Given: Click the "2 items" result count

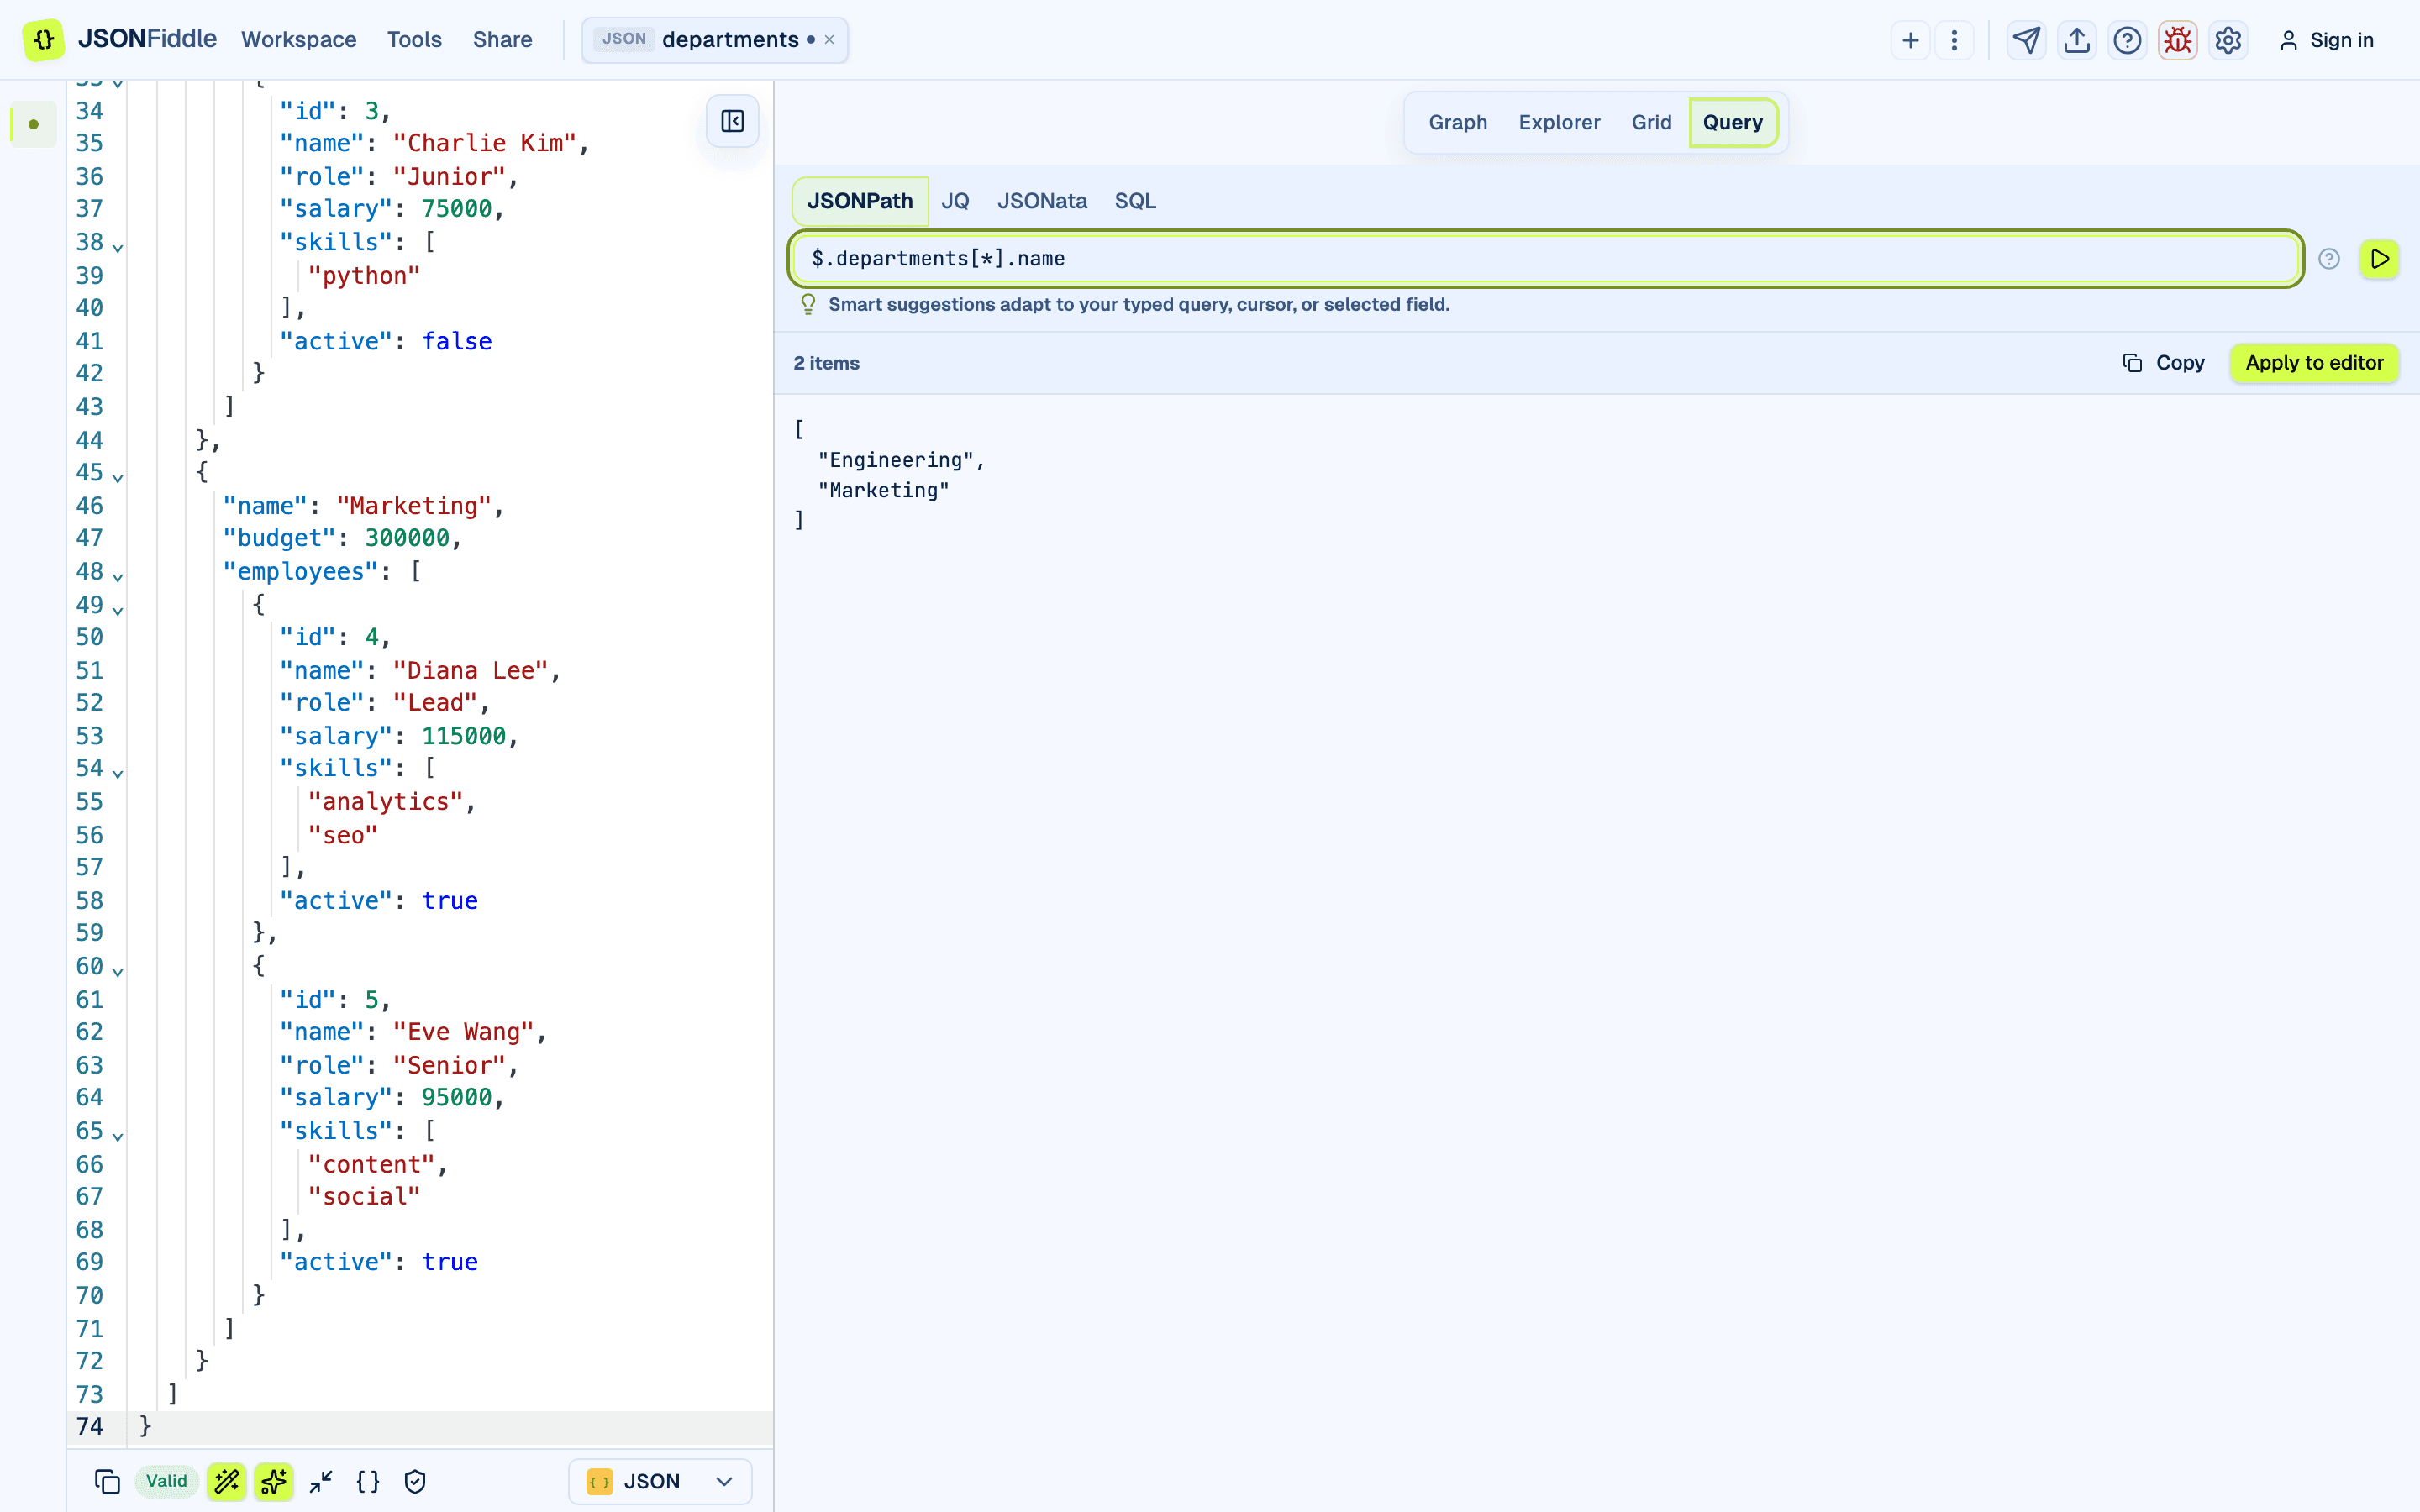Looking at the screenshot, I should pyautogui.click(x=826, y=363).
